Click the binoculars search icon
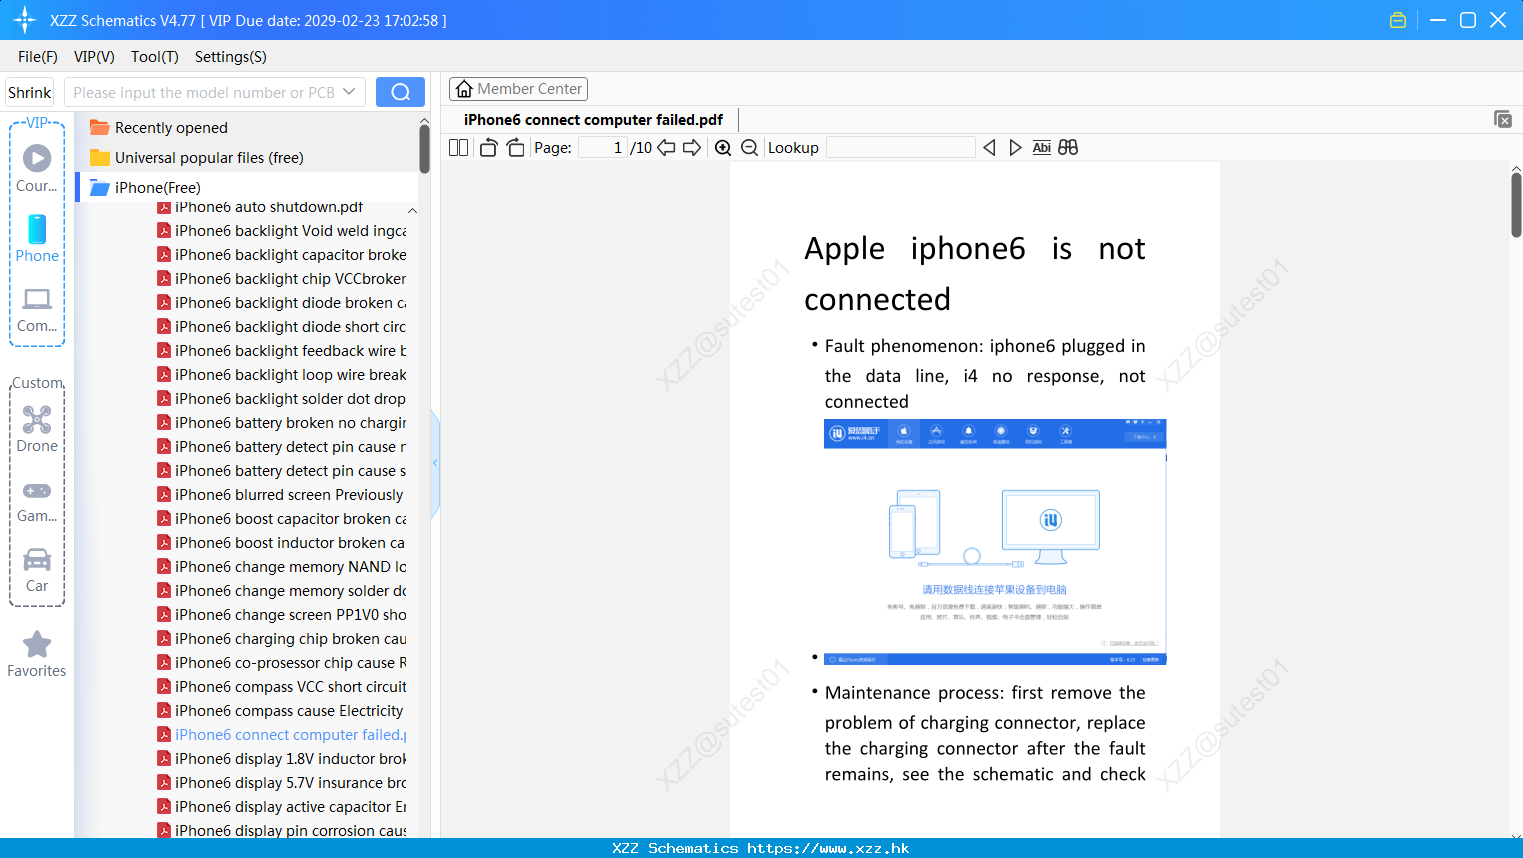This screenshot has height=858, width=1523. 1068,148
